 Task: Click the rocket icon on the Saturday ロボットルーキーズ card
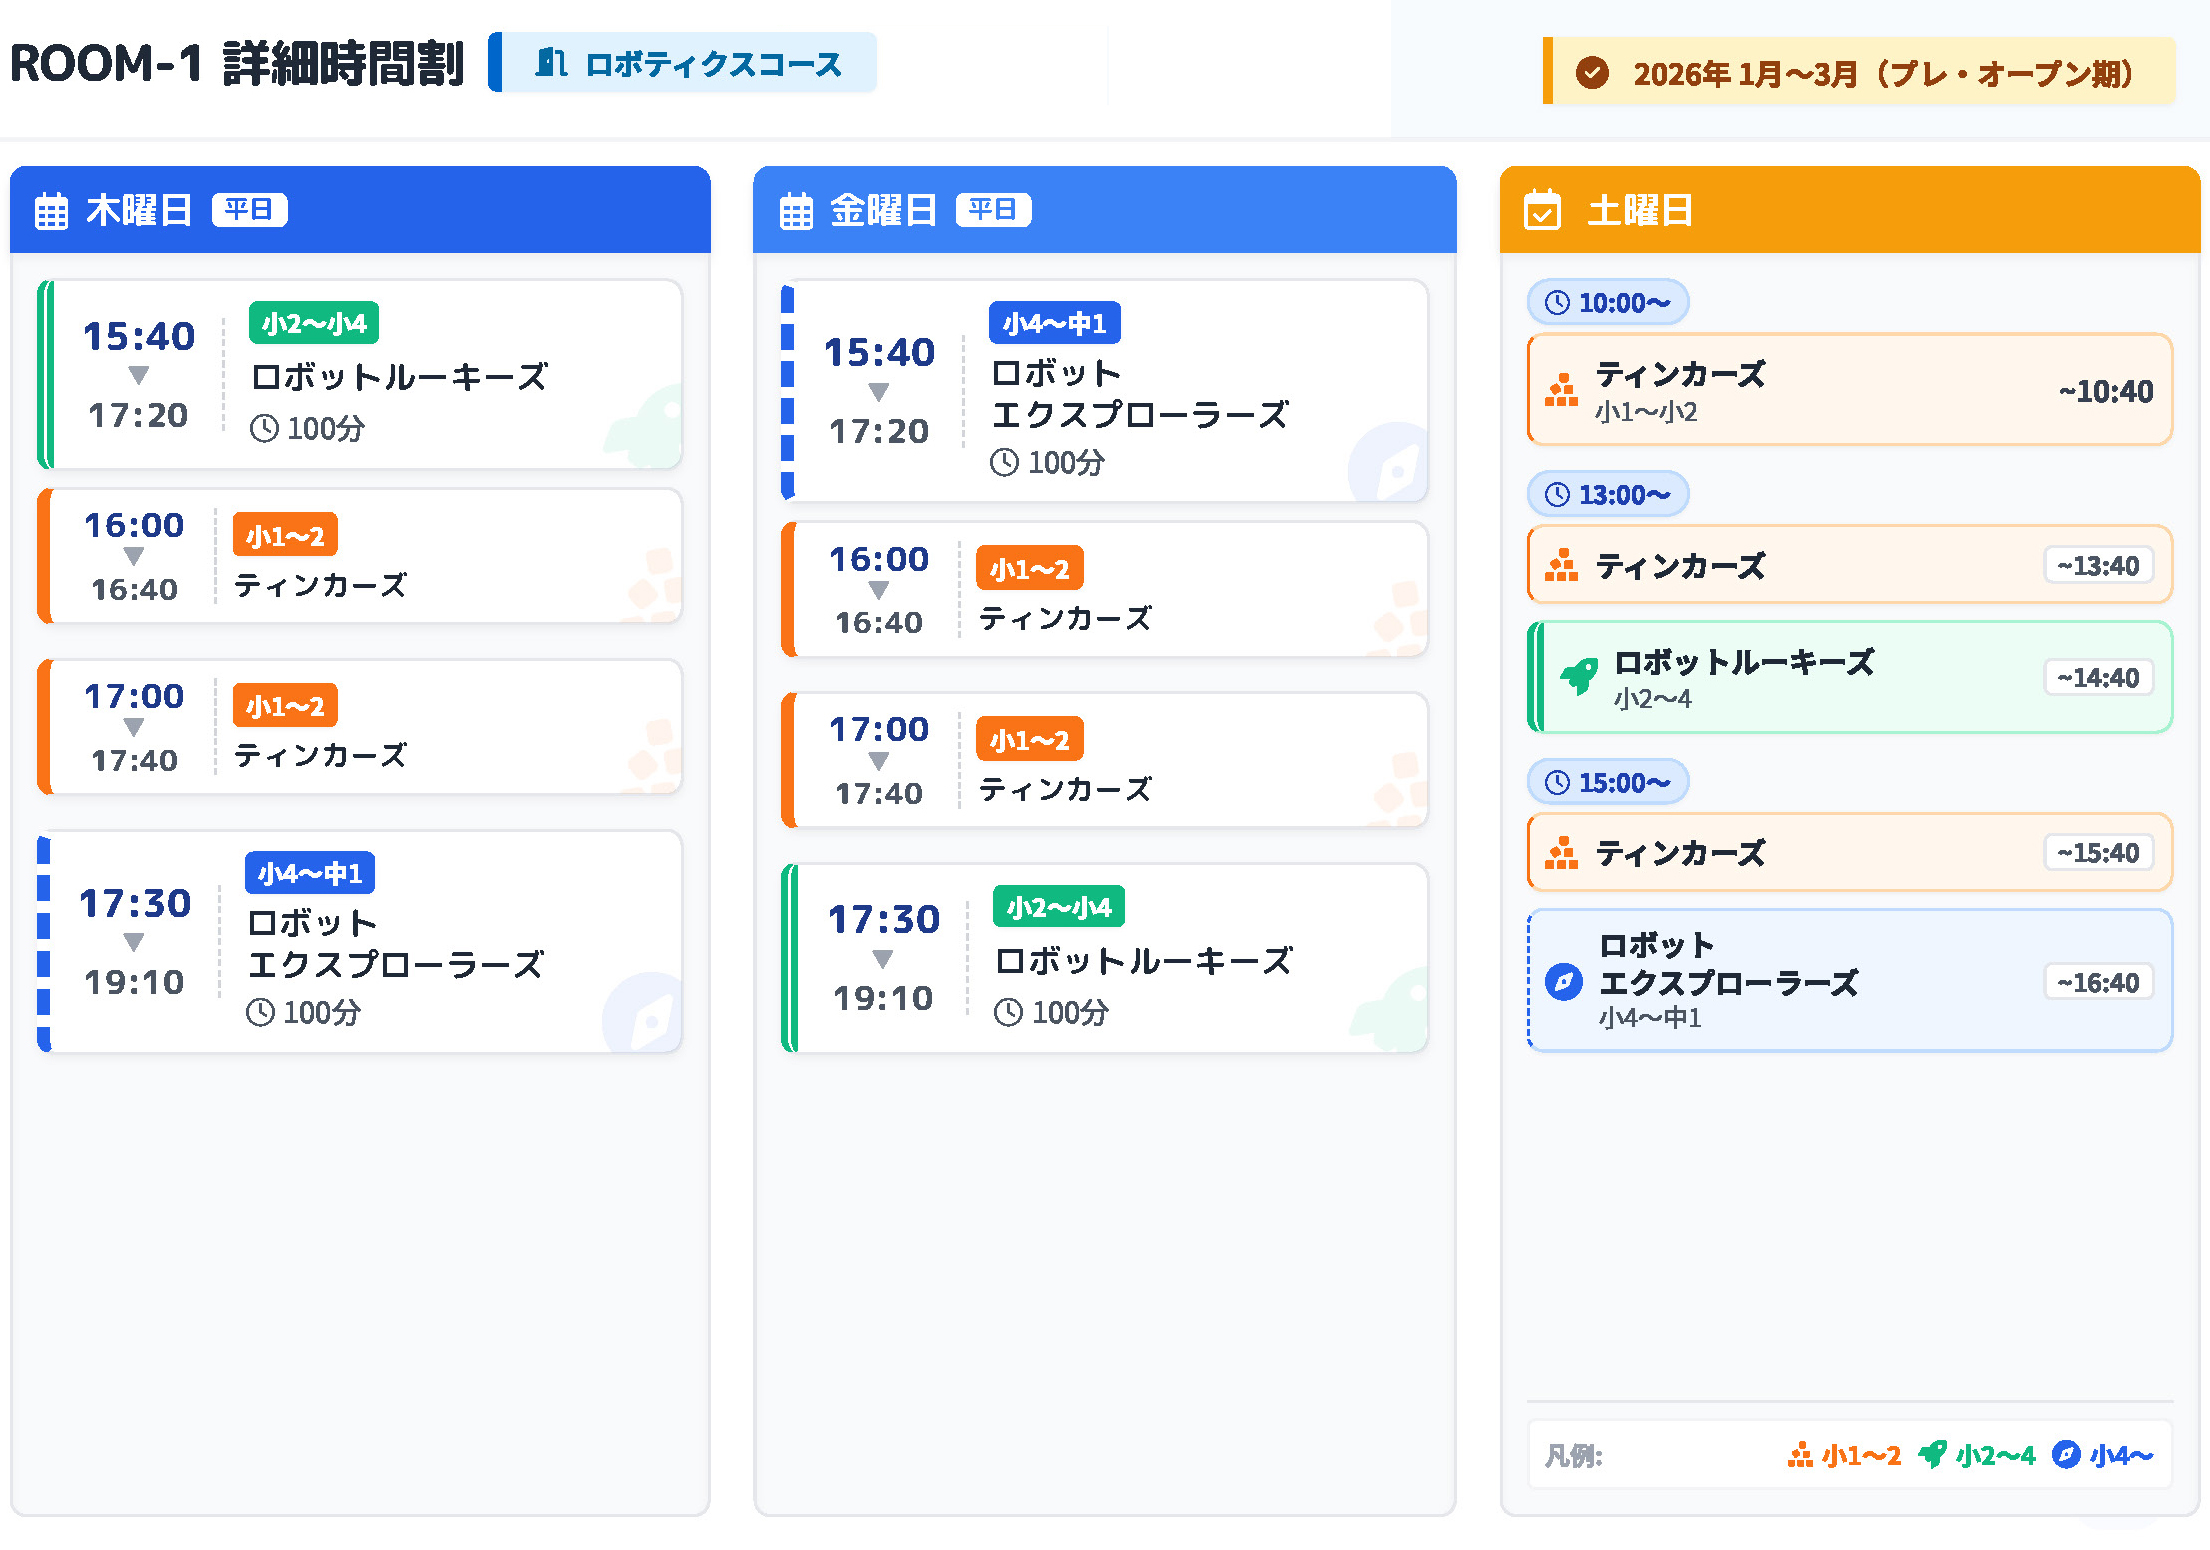[1580, 677]
